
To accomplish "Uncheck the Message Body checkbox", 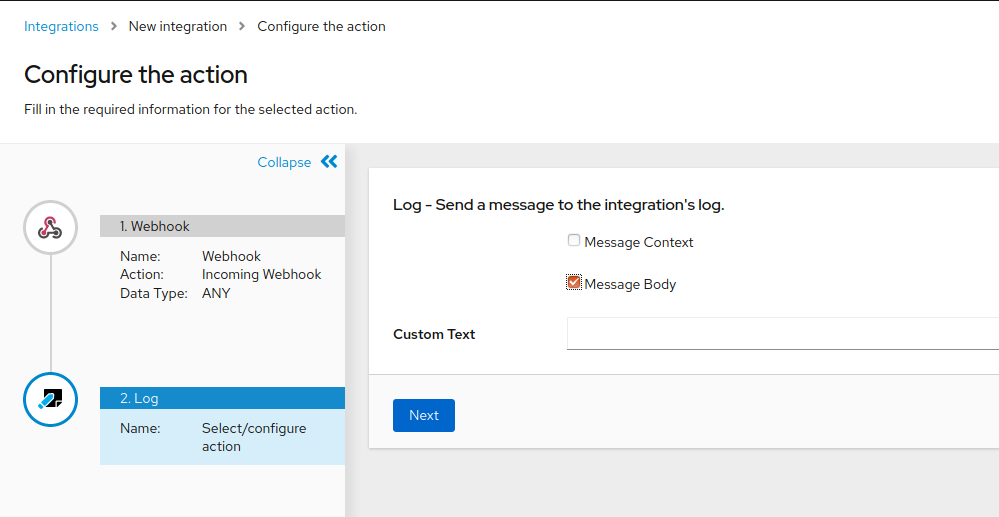I will click(574, 282).
